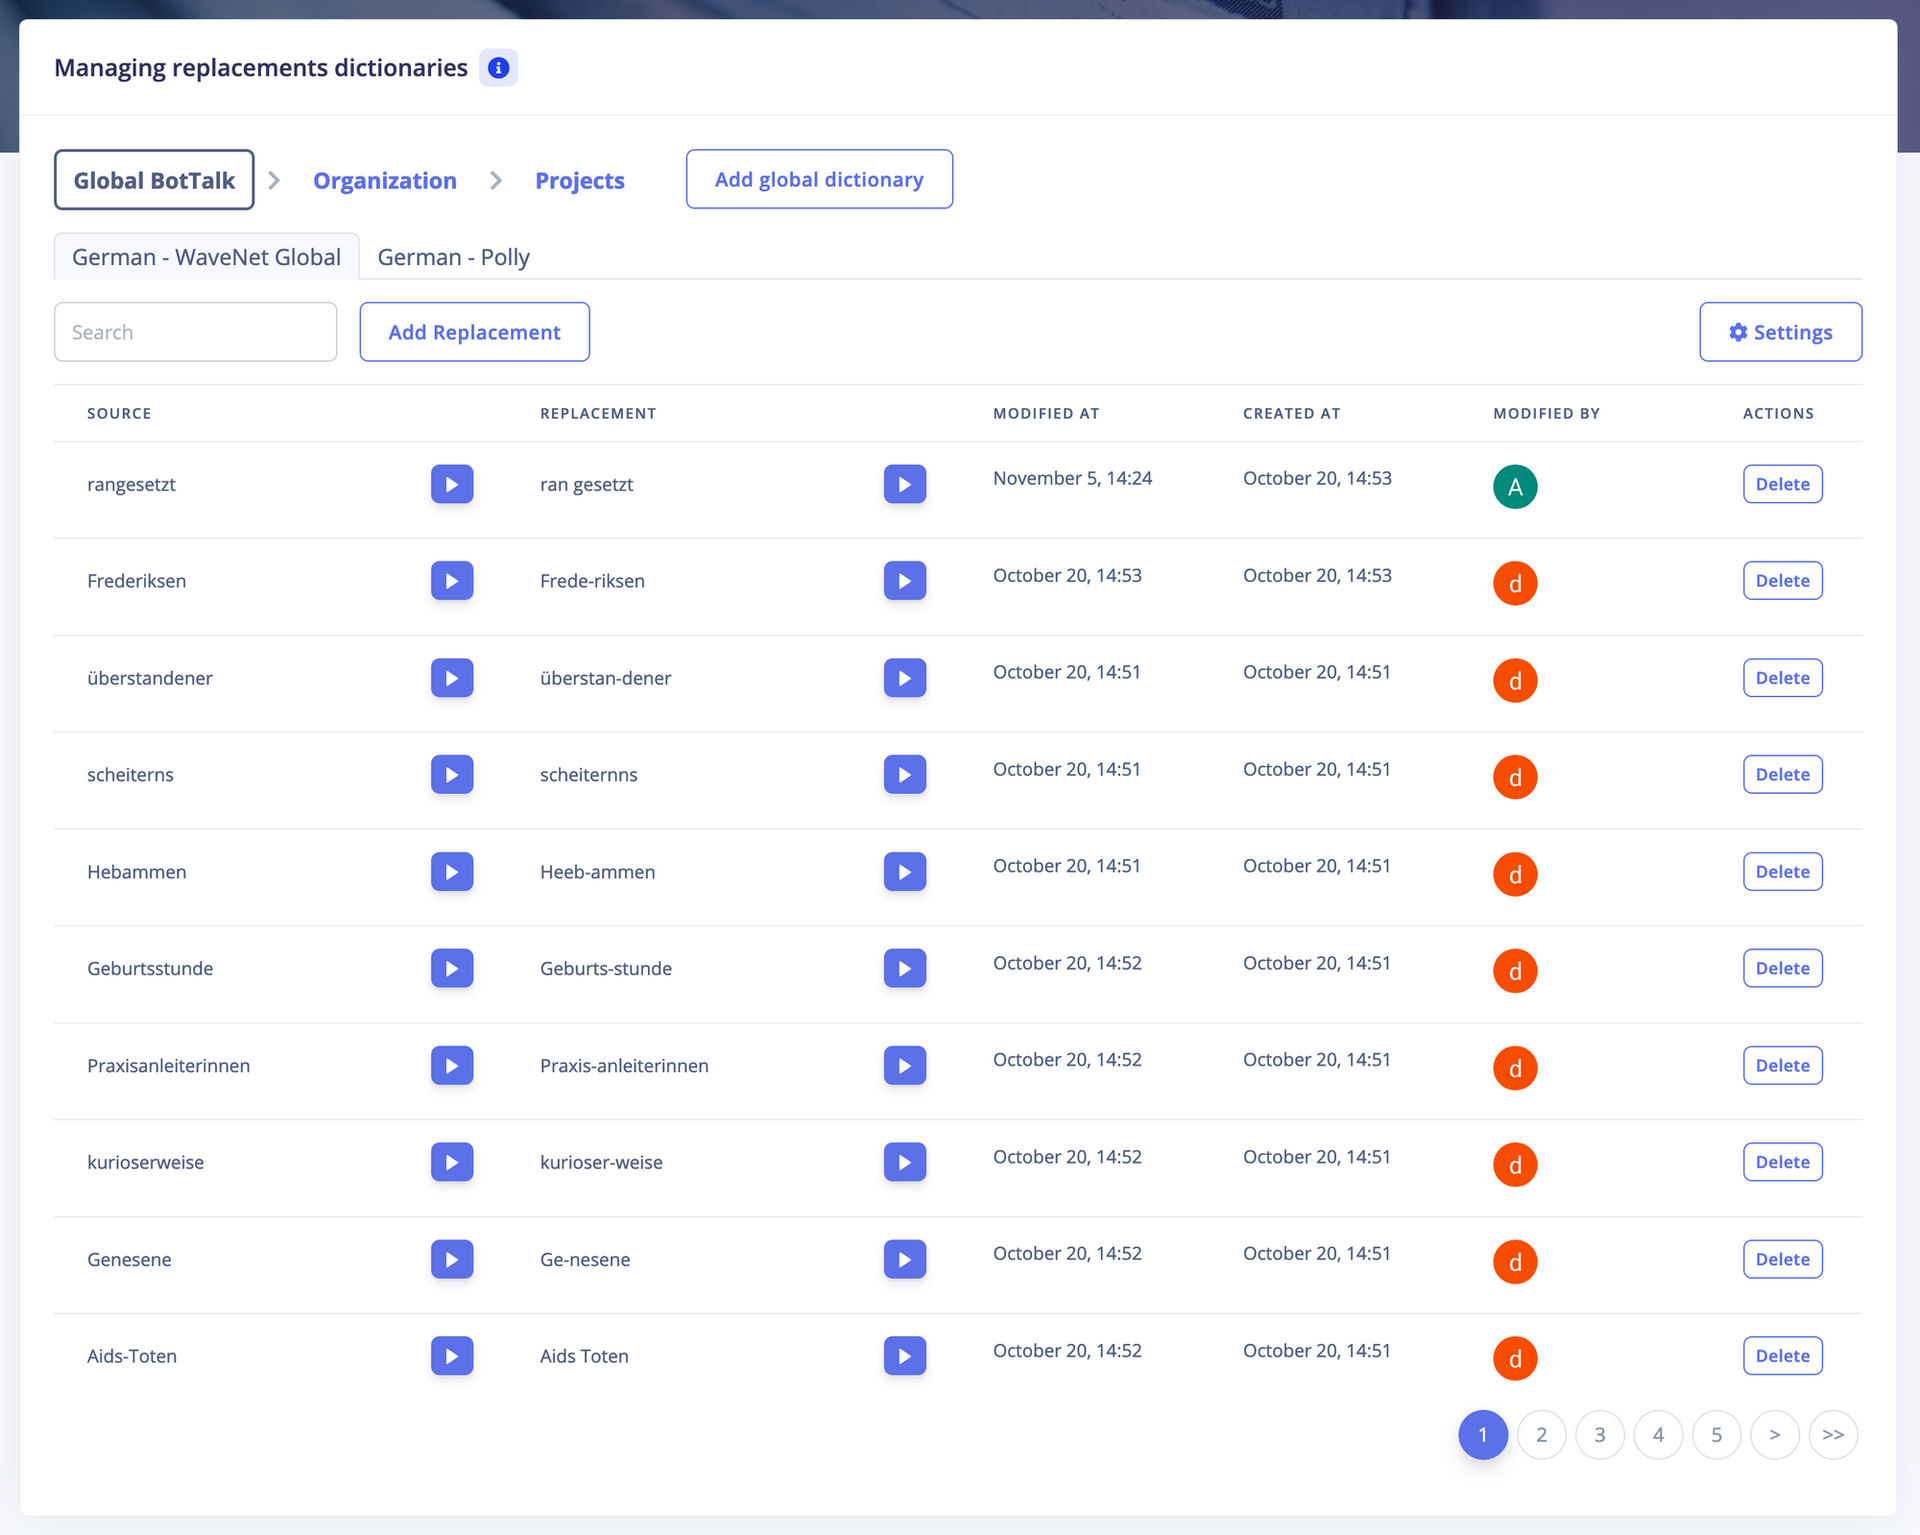Play source audio for überstandener
The height and width of the screenshot is (1535, 1920).
(452, 678)
